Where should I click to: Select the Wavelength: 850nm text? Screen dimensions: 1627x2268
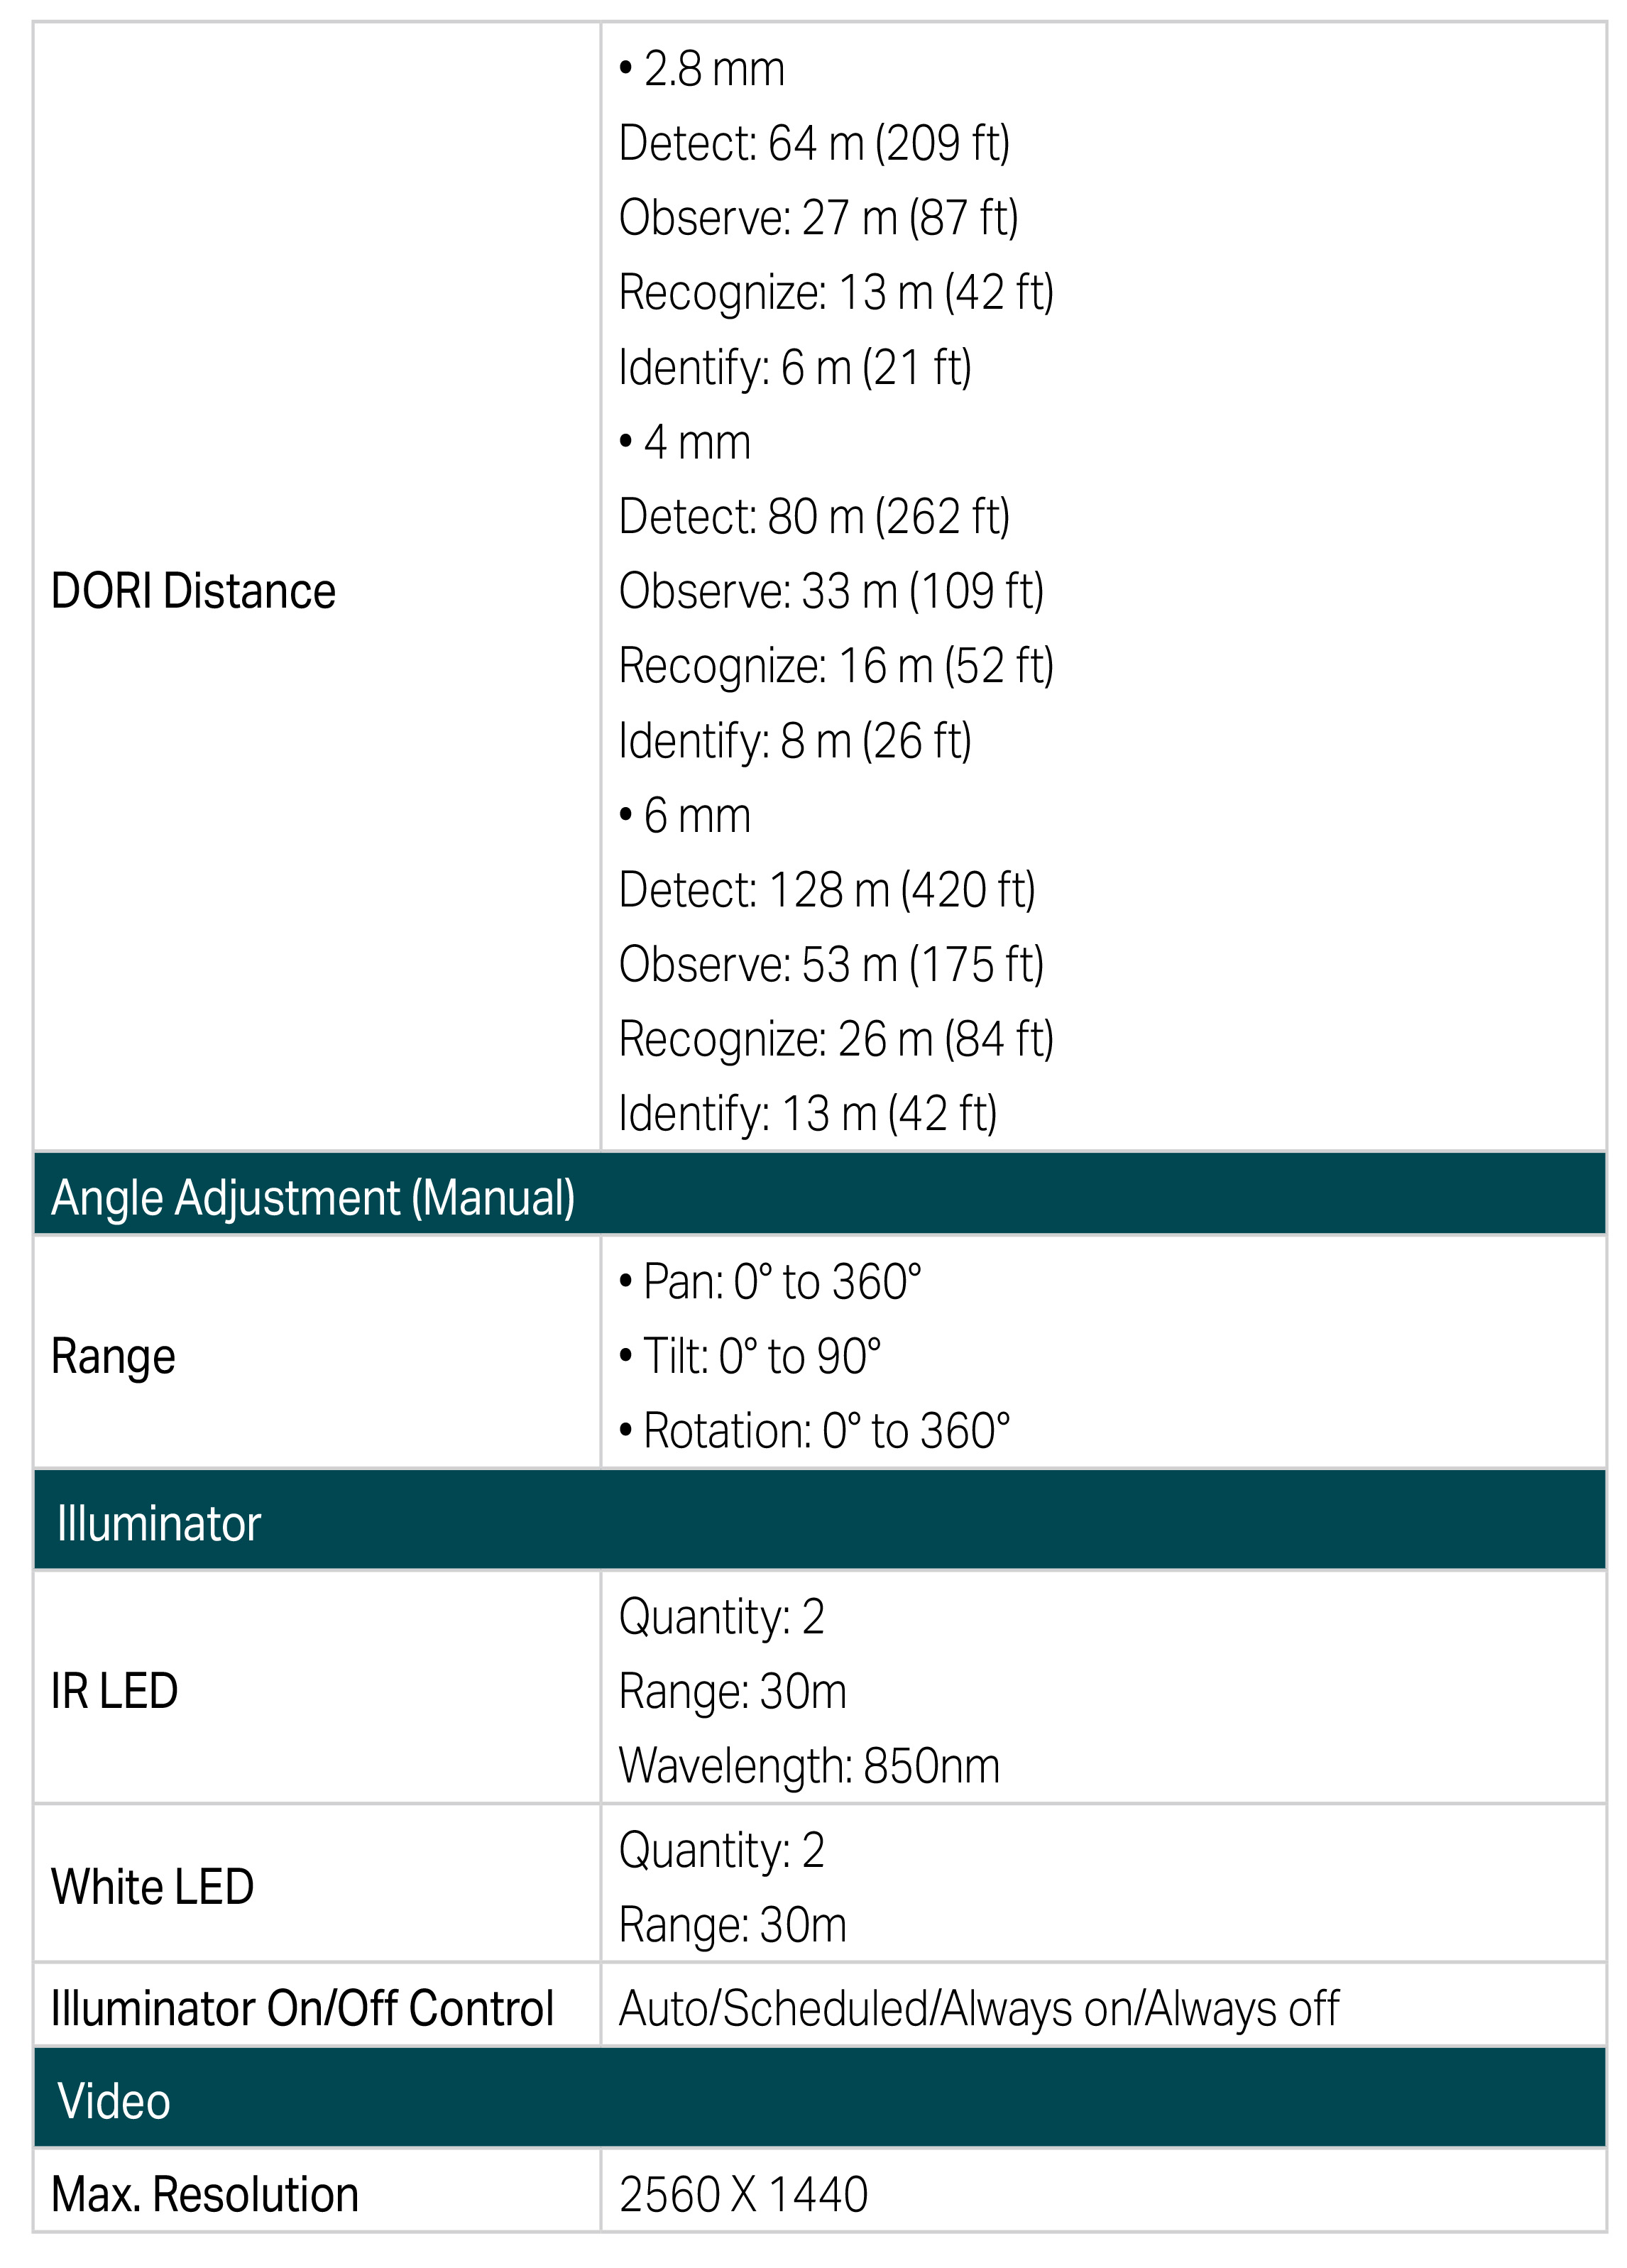point(809,1766)
